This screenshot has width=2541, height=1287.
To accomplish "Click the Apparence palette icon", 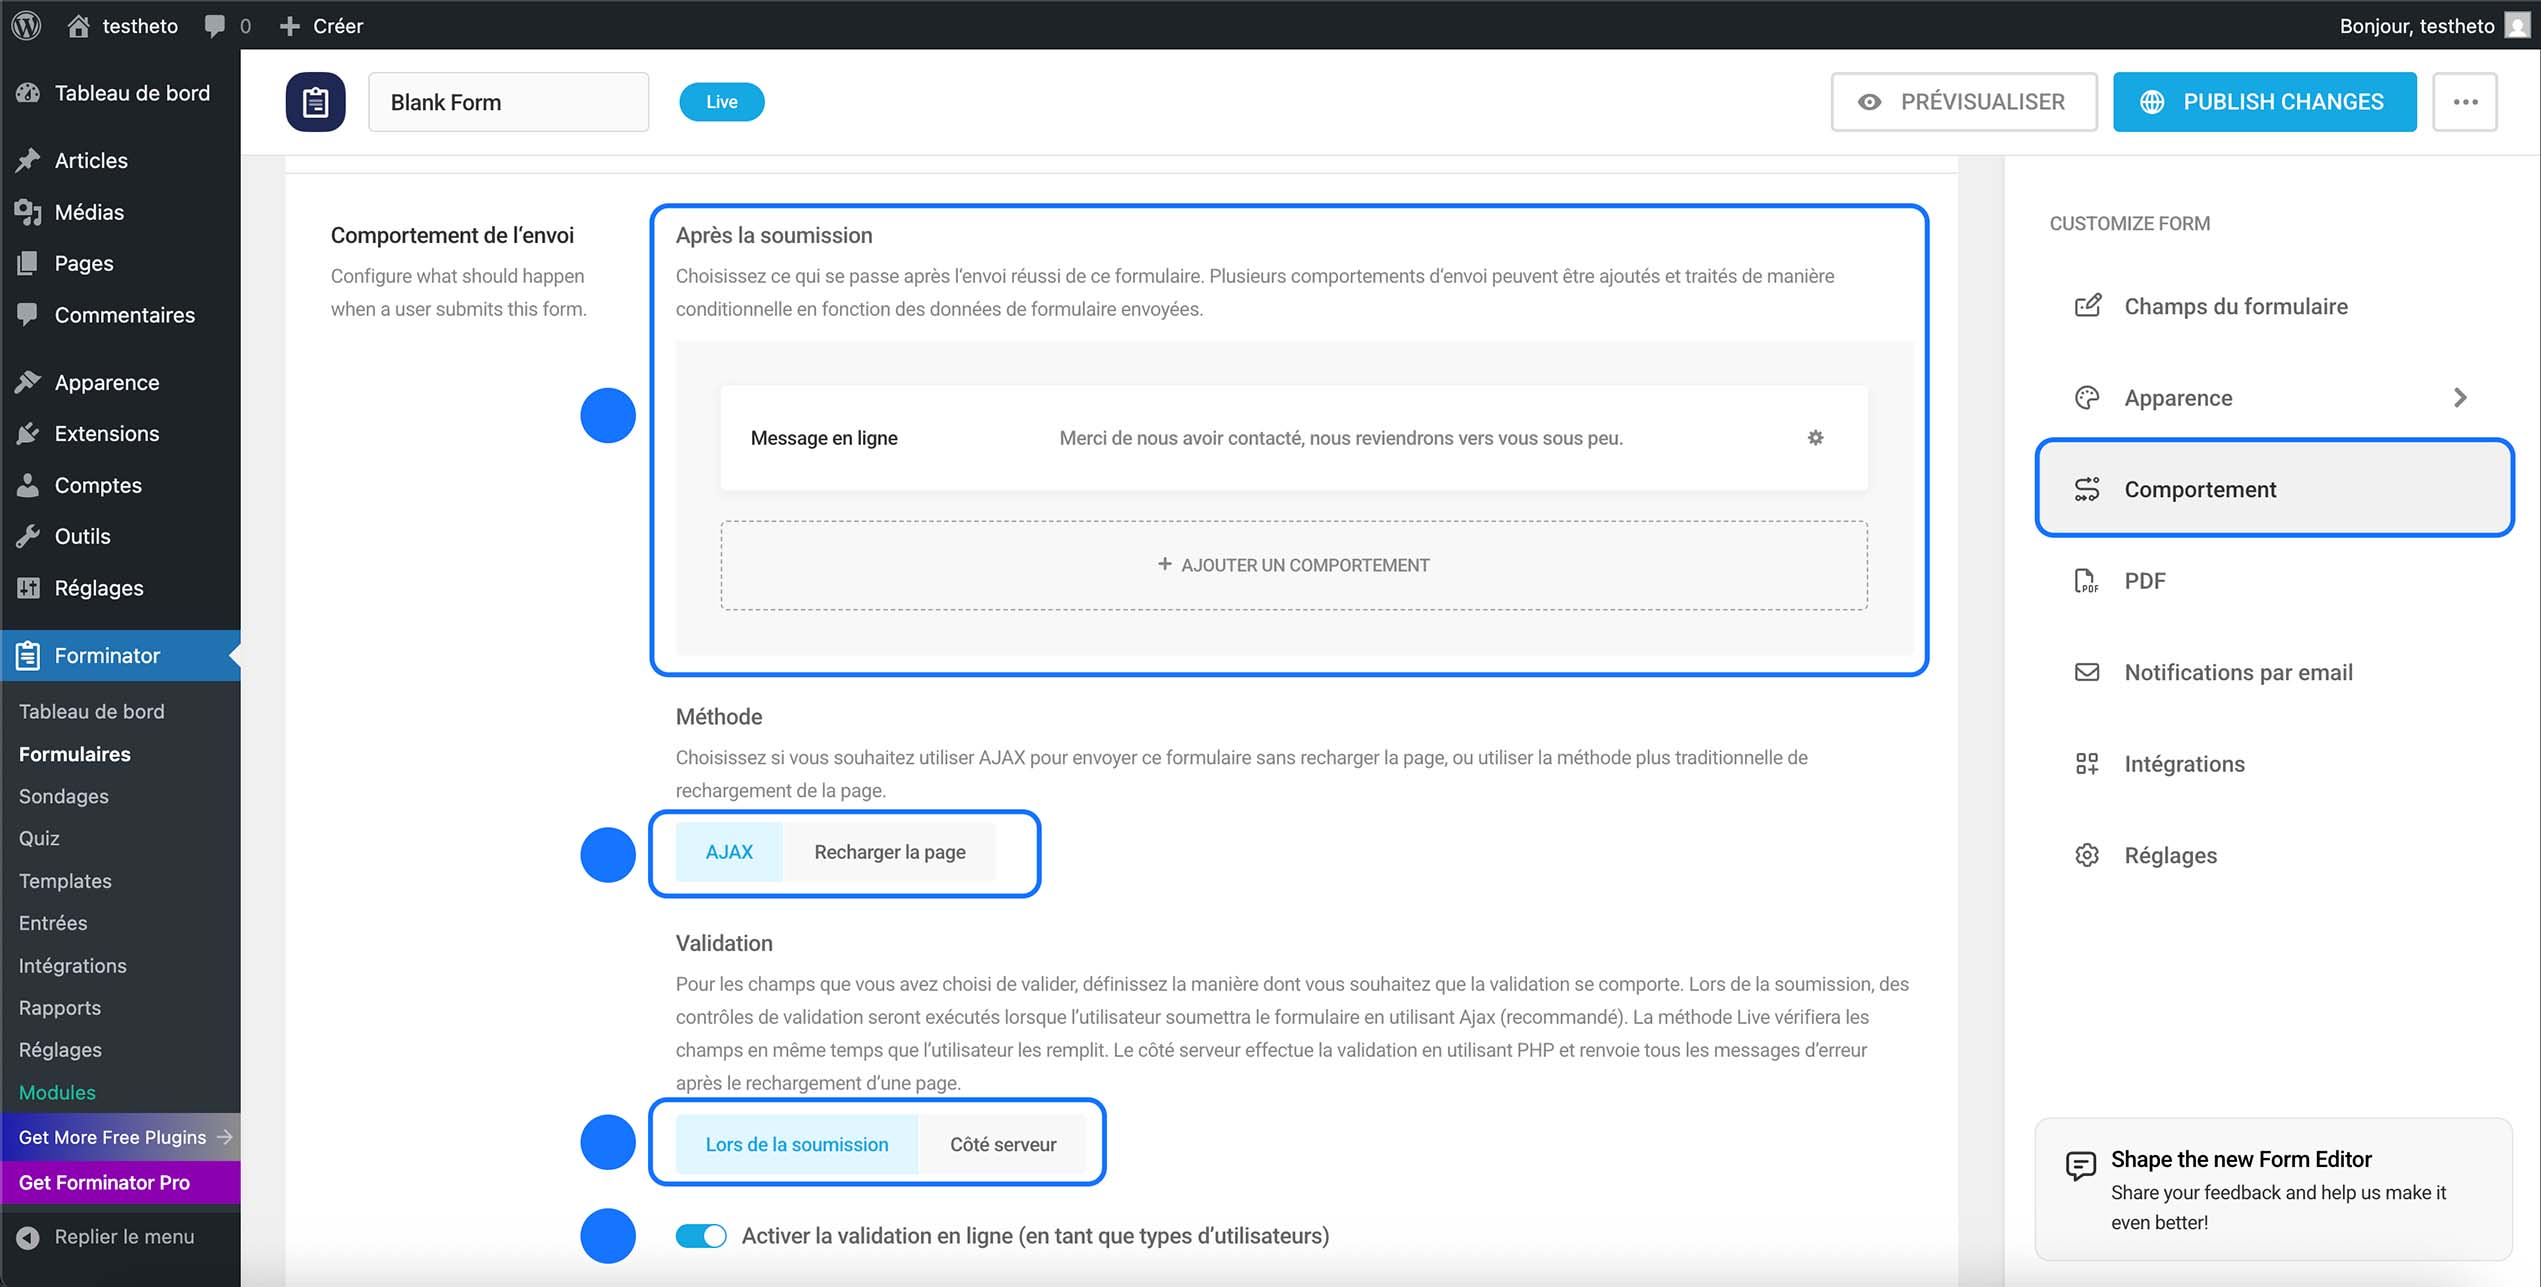I will [x=2087, y=397].
